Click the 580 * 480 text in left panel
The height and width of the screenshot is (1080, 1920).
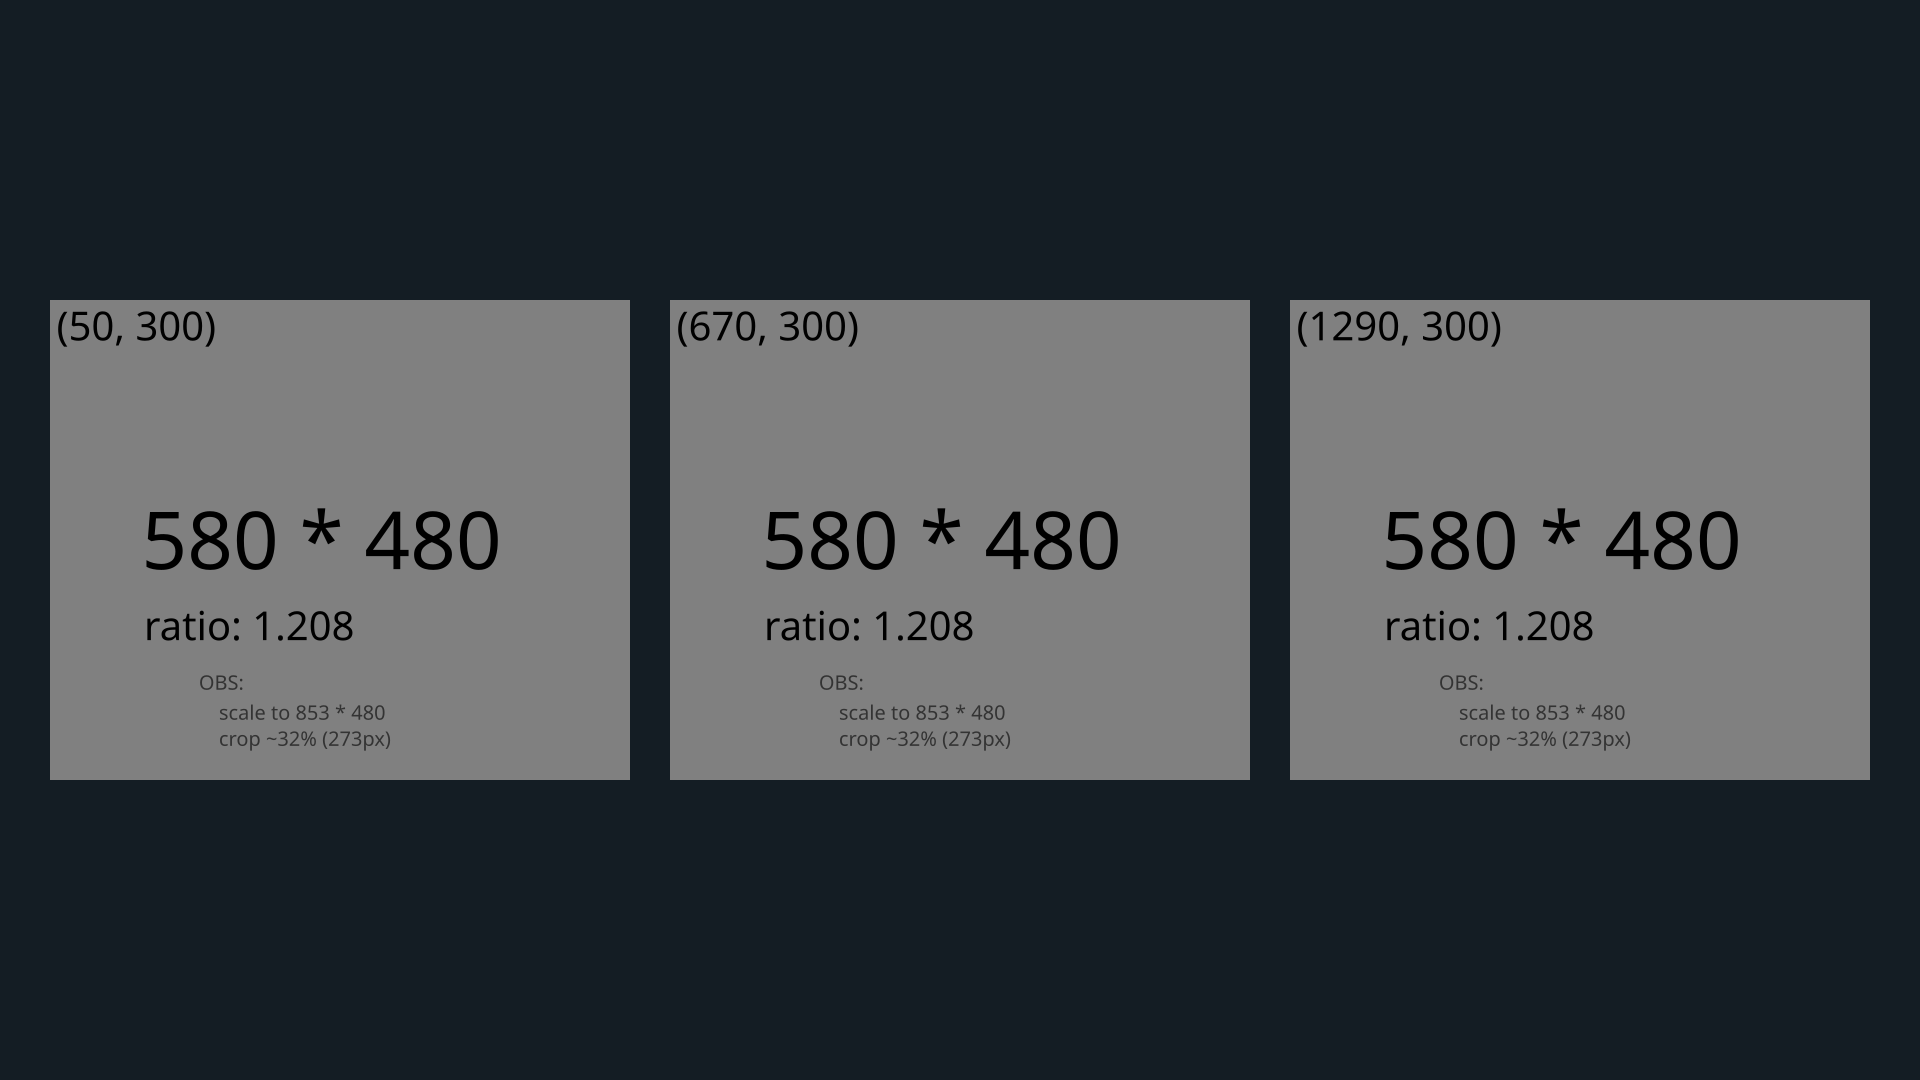coord(321,541)
